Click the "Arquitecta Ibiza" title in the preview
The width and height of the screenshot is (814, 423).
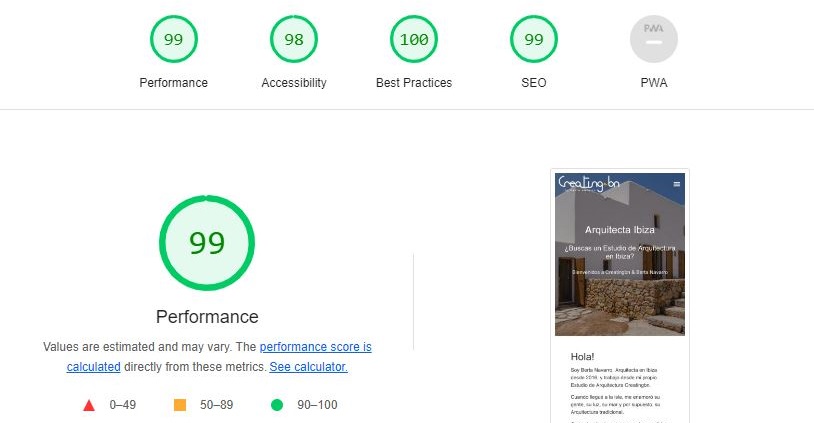click(x=620, y=229)
